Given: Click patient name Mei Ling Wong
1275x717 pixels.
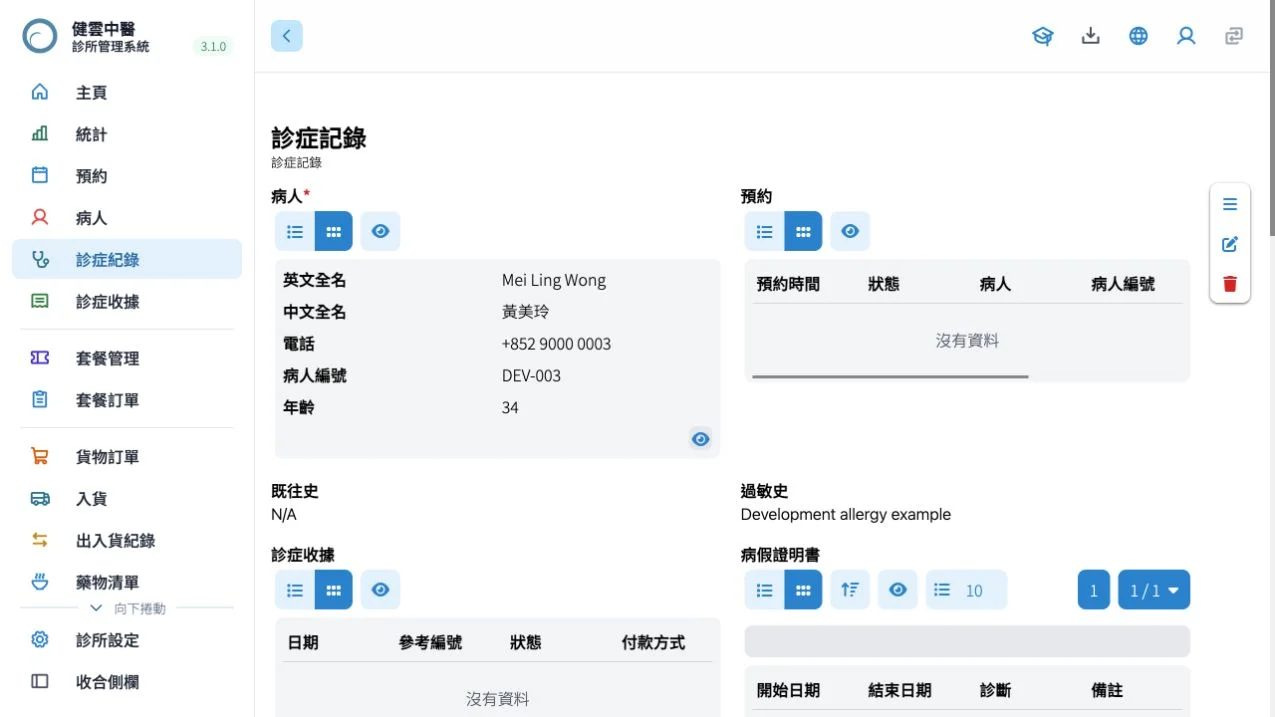Looking at the screenshot, I should pos(554,280).
